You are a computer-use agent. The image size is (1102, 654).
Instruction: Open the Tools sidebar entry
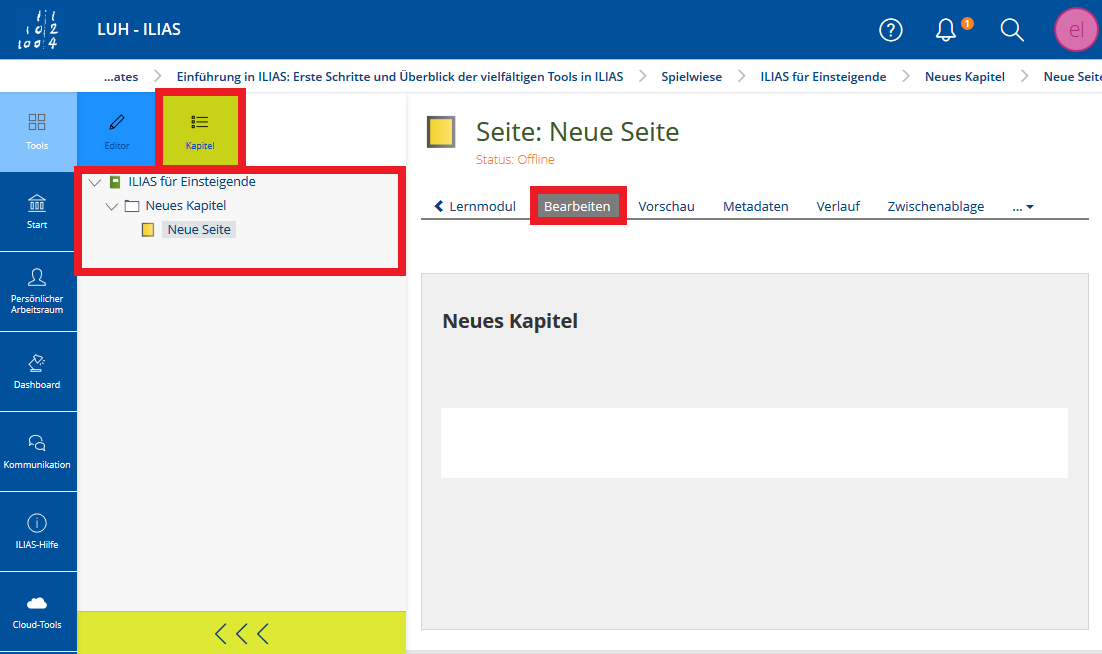click(37, 132)
